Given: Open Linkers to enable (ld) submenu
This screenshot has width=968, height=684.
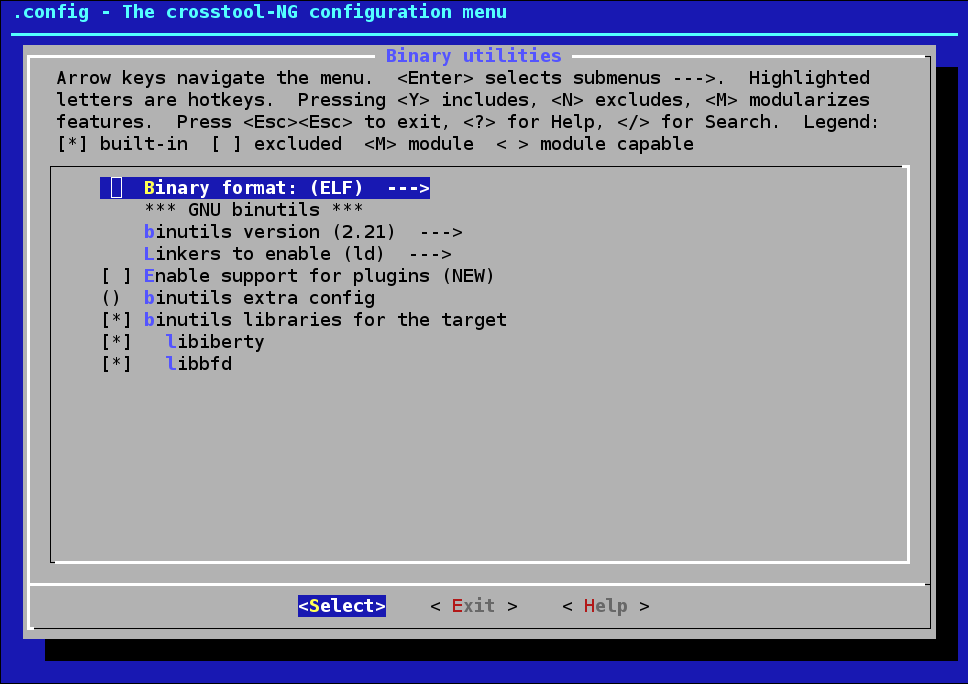Looking at the screenshot, I should 298,254.
